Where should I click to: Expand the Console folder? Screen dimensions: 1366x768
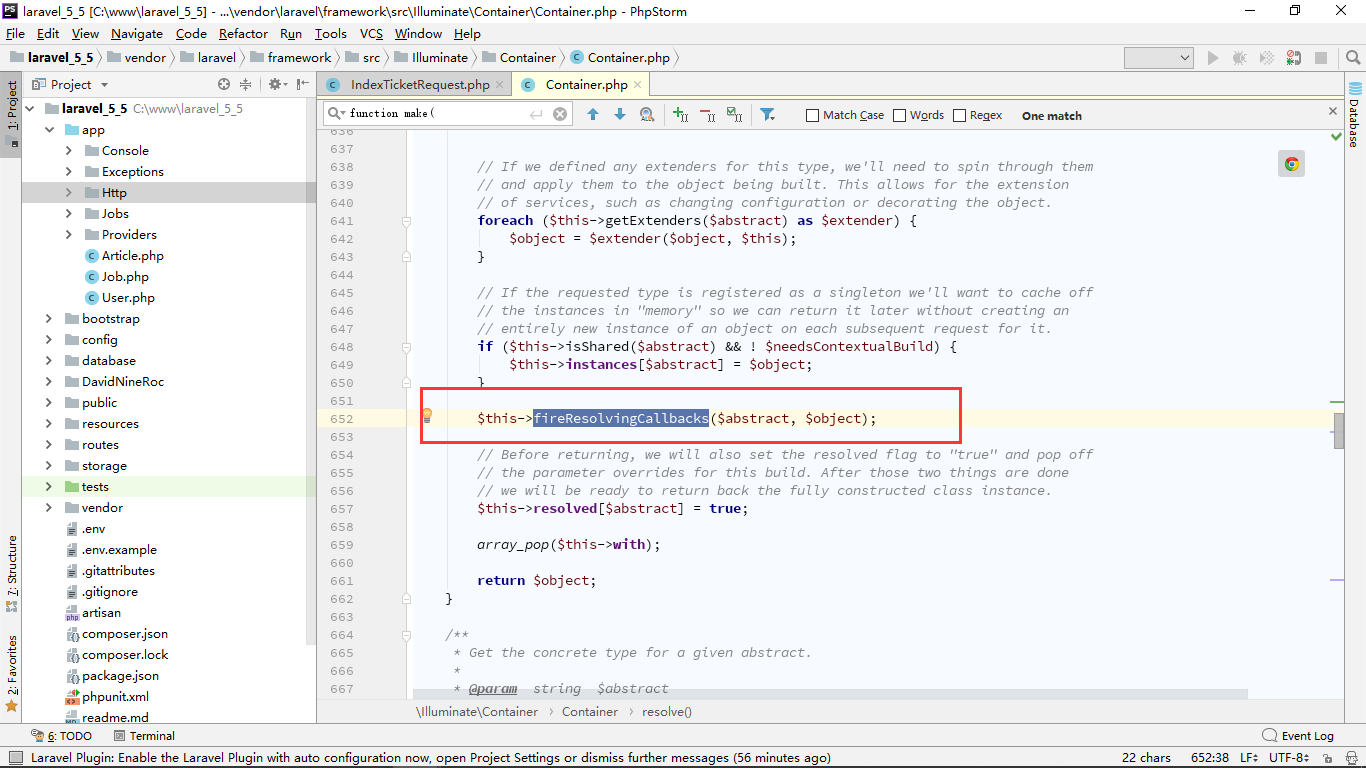point(68,151)
